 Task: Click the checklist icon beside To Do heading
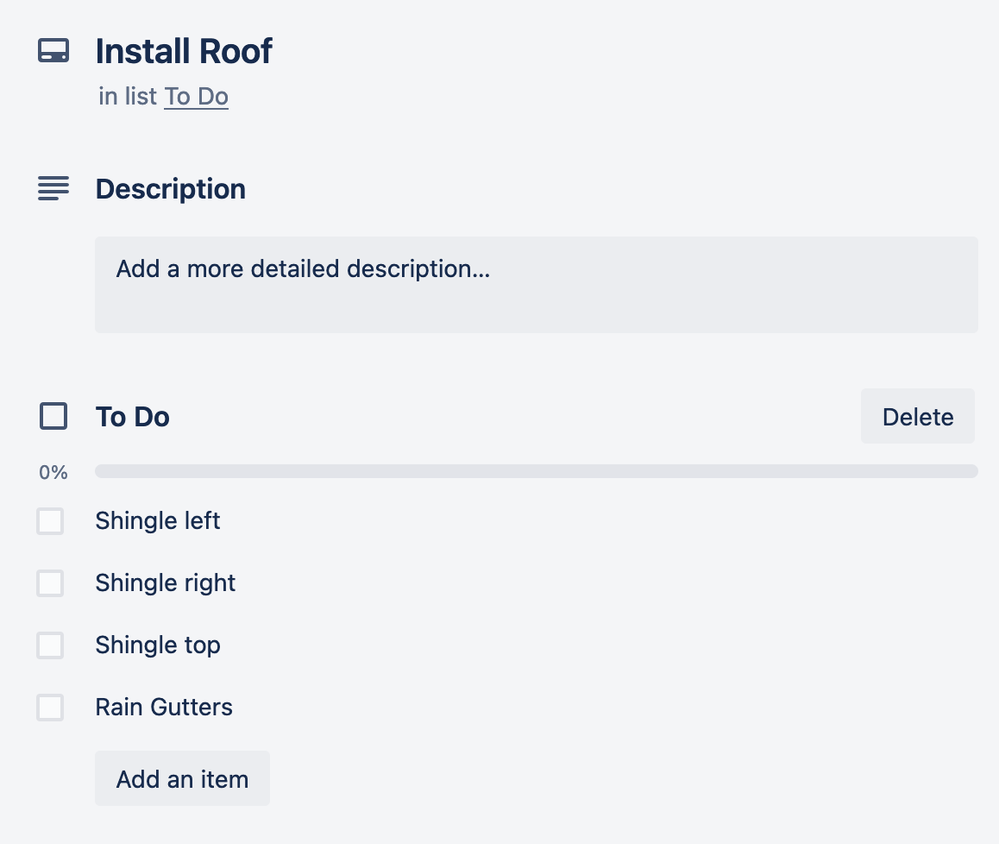pyautogui.click(x=53, y=416)
